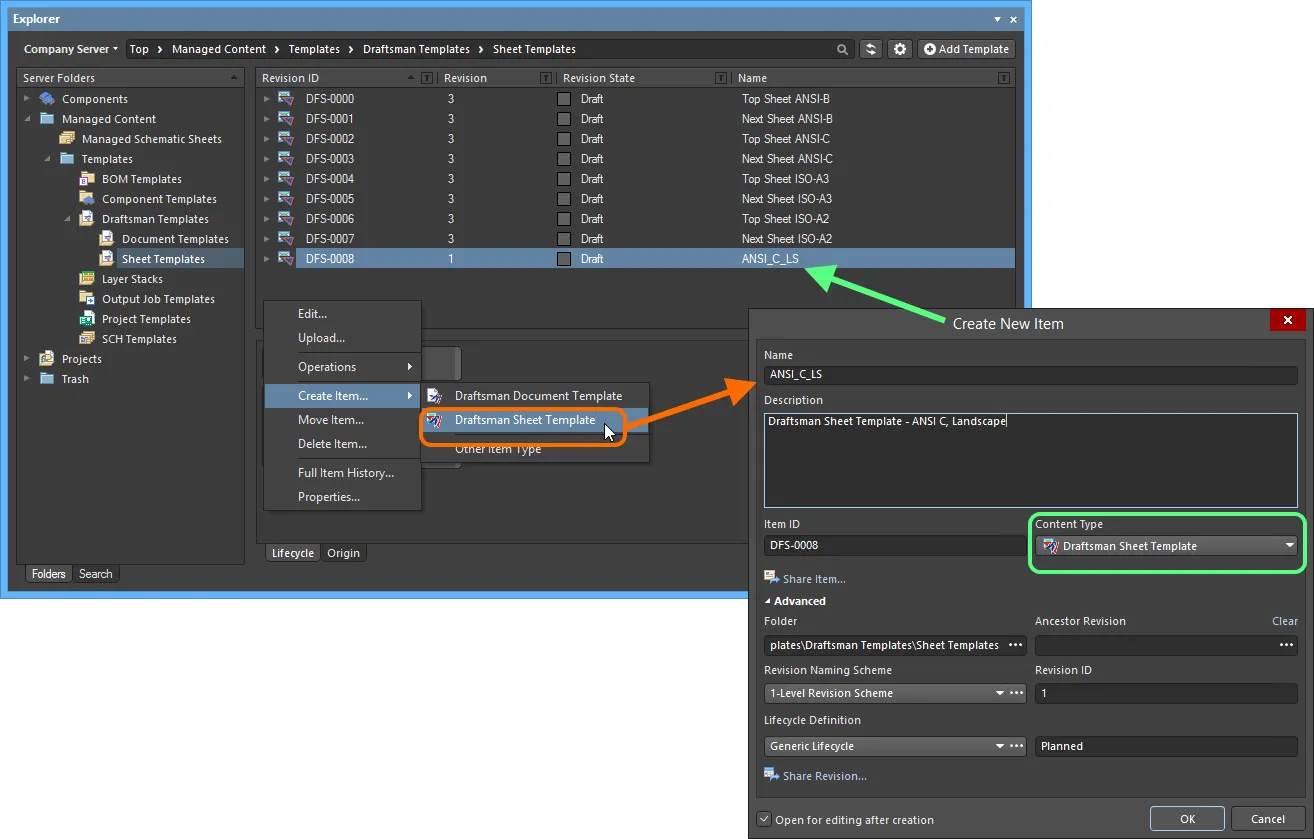The width and height of the screenshot is (1314, 839).
Task: Select the Layer Stacks folder icon
Action: [x=87, y=279]
